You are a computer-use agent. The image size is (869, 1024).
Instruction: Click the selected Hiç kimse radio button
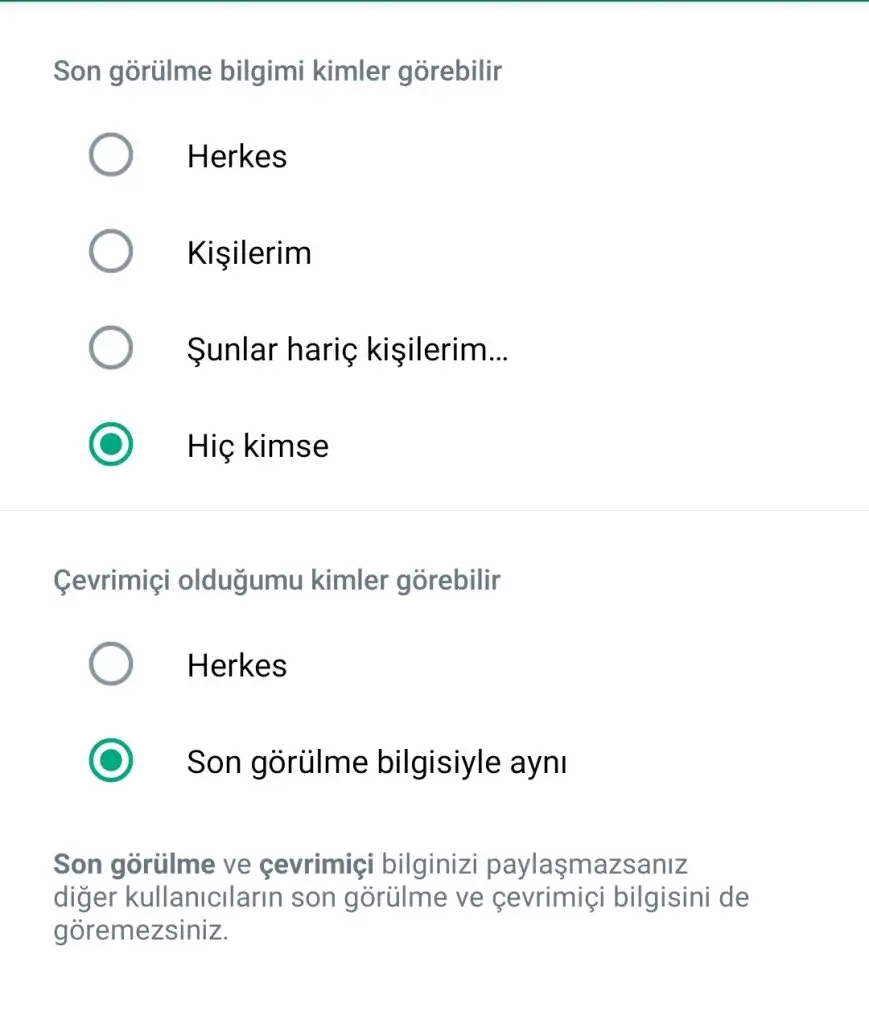pos(110,445)
